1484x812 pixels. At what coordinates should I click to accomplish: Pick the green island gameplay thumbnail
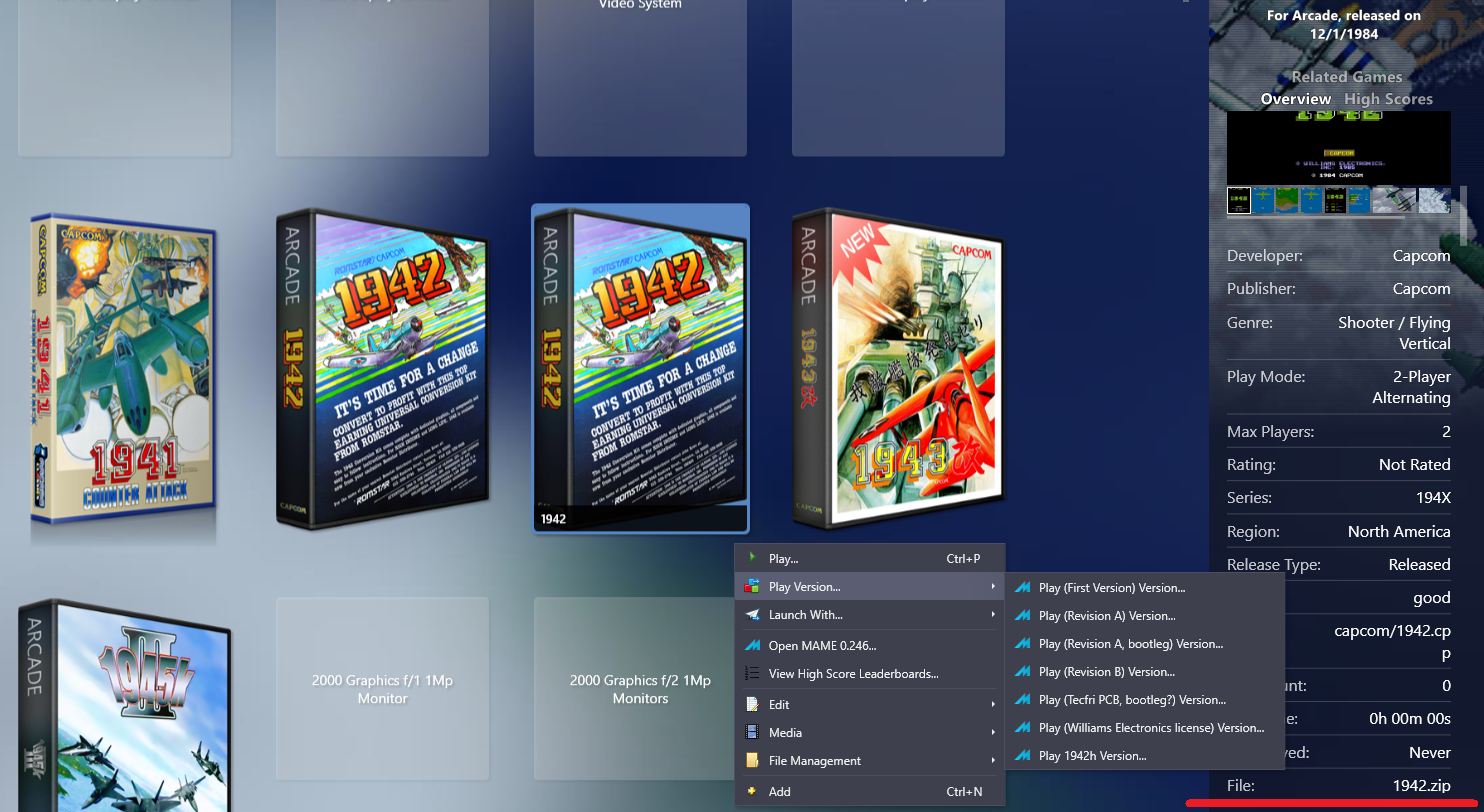click(1286, 200)
